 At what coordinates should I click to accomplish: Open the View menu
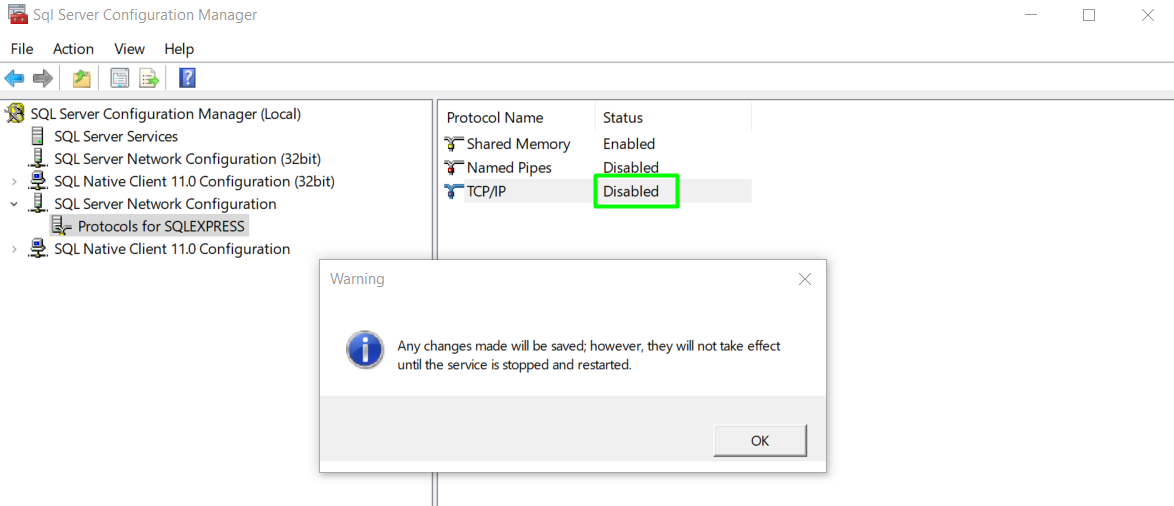point(129,49)
